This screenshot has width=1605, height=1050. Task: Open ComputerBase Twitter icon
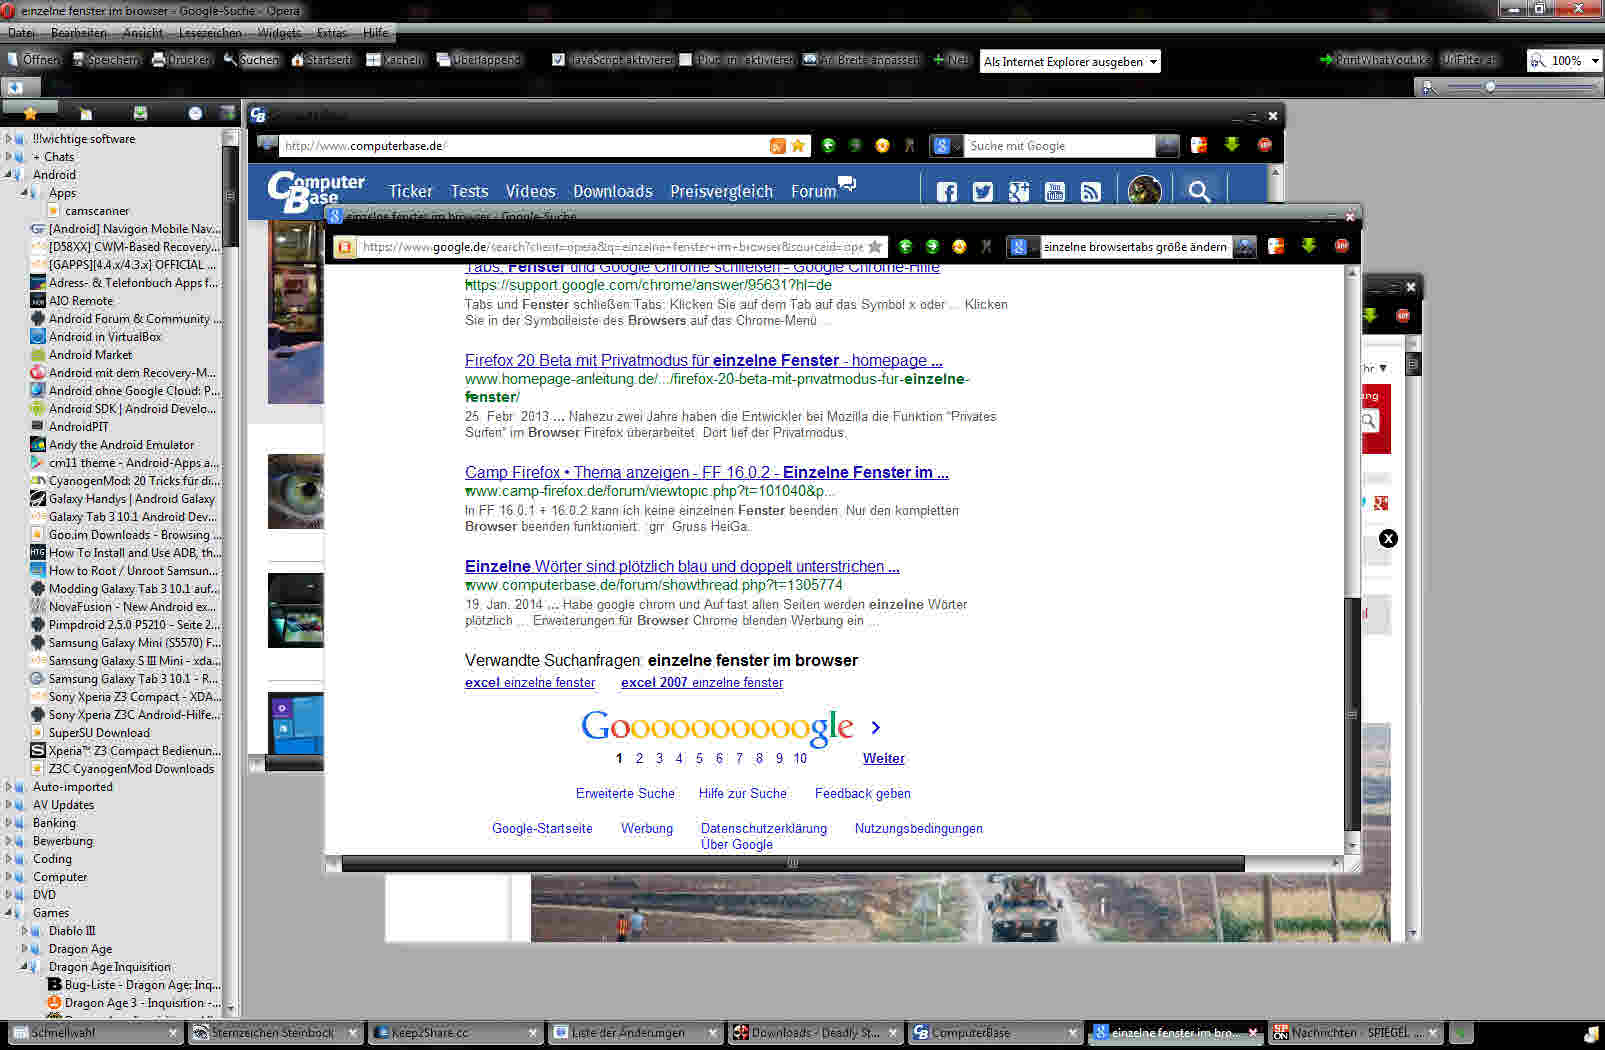(983, 192)
